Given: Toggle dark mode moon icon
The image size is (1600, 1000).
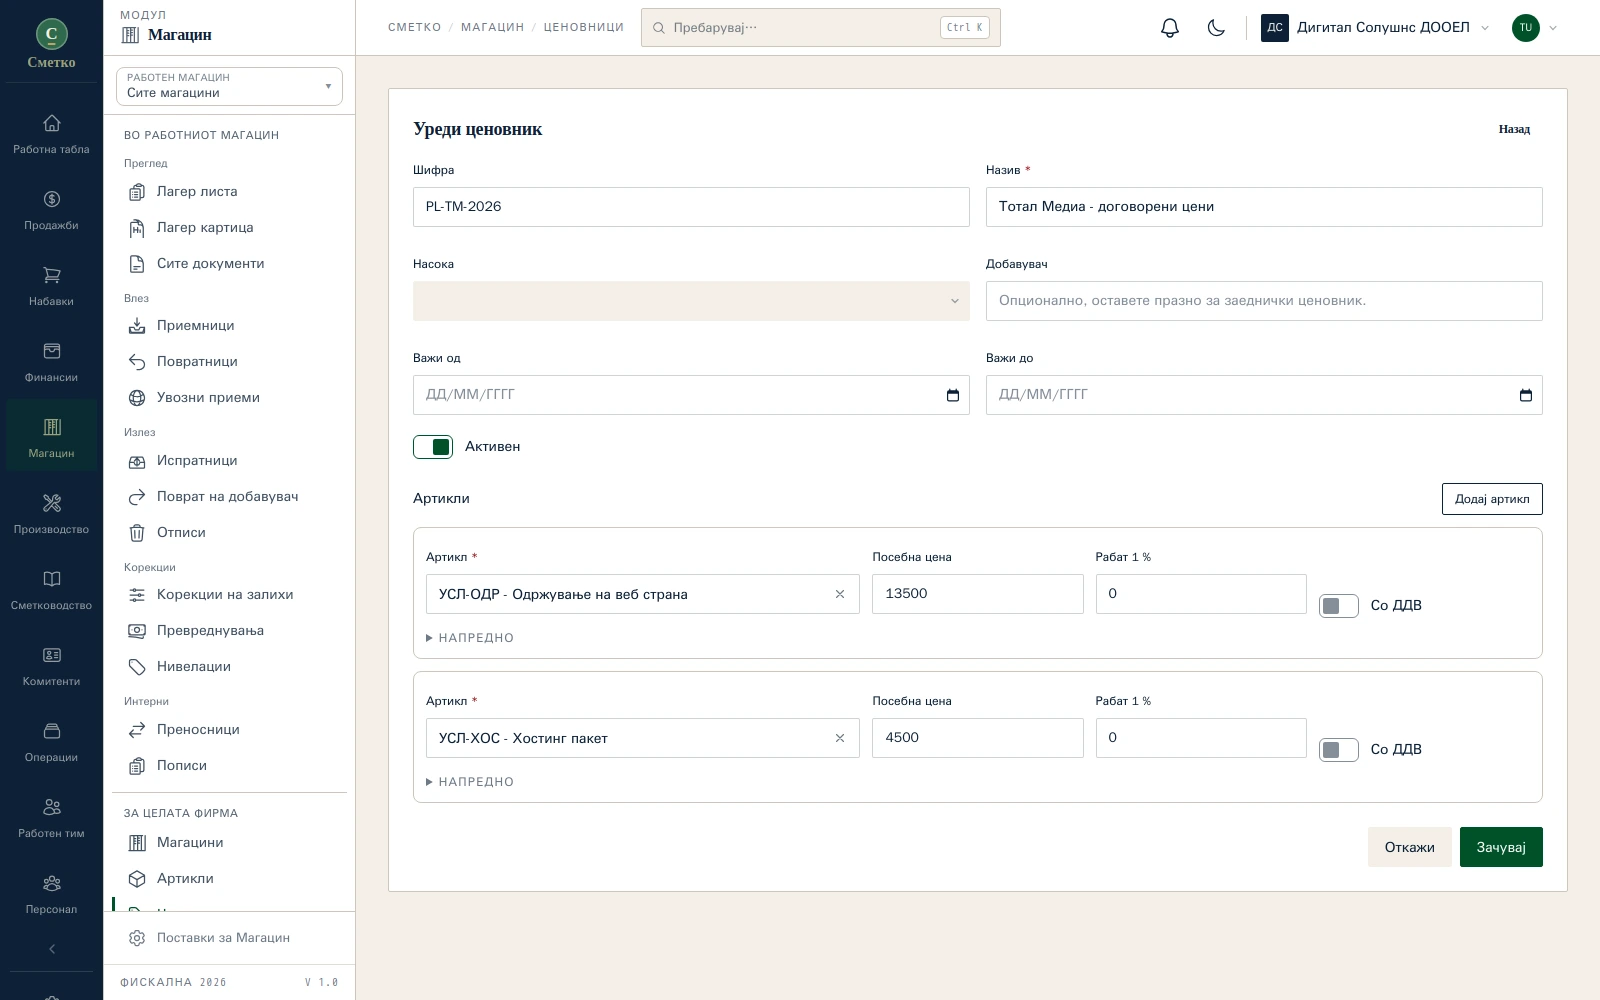Looking at the screenshot, I should [x=1216, y=28].
